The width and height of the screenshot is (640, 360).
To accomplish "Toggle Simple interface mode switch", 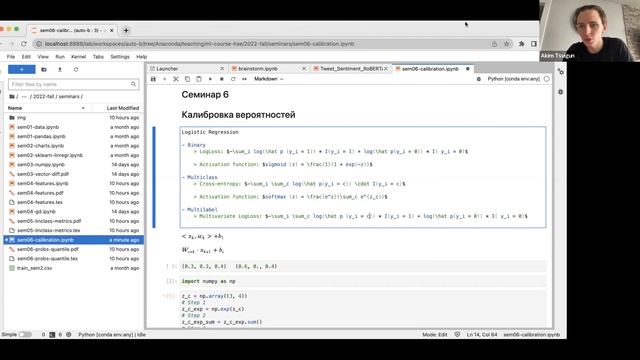I will (x=25, y=335).
